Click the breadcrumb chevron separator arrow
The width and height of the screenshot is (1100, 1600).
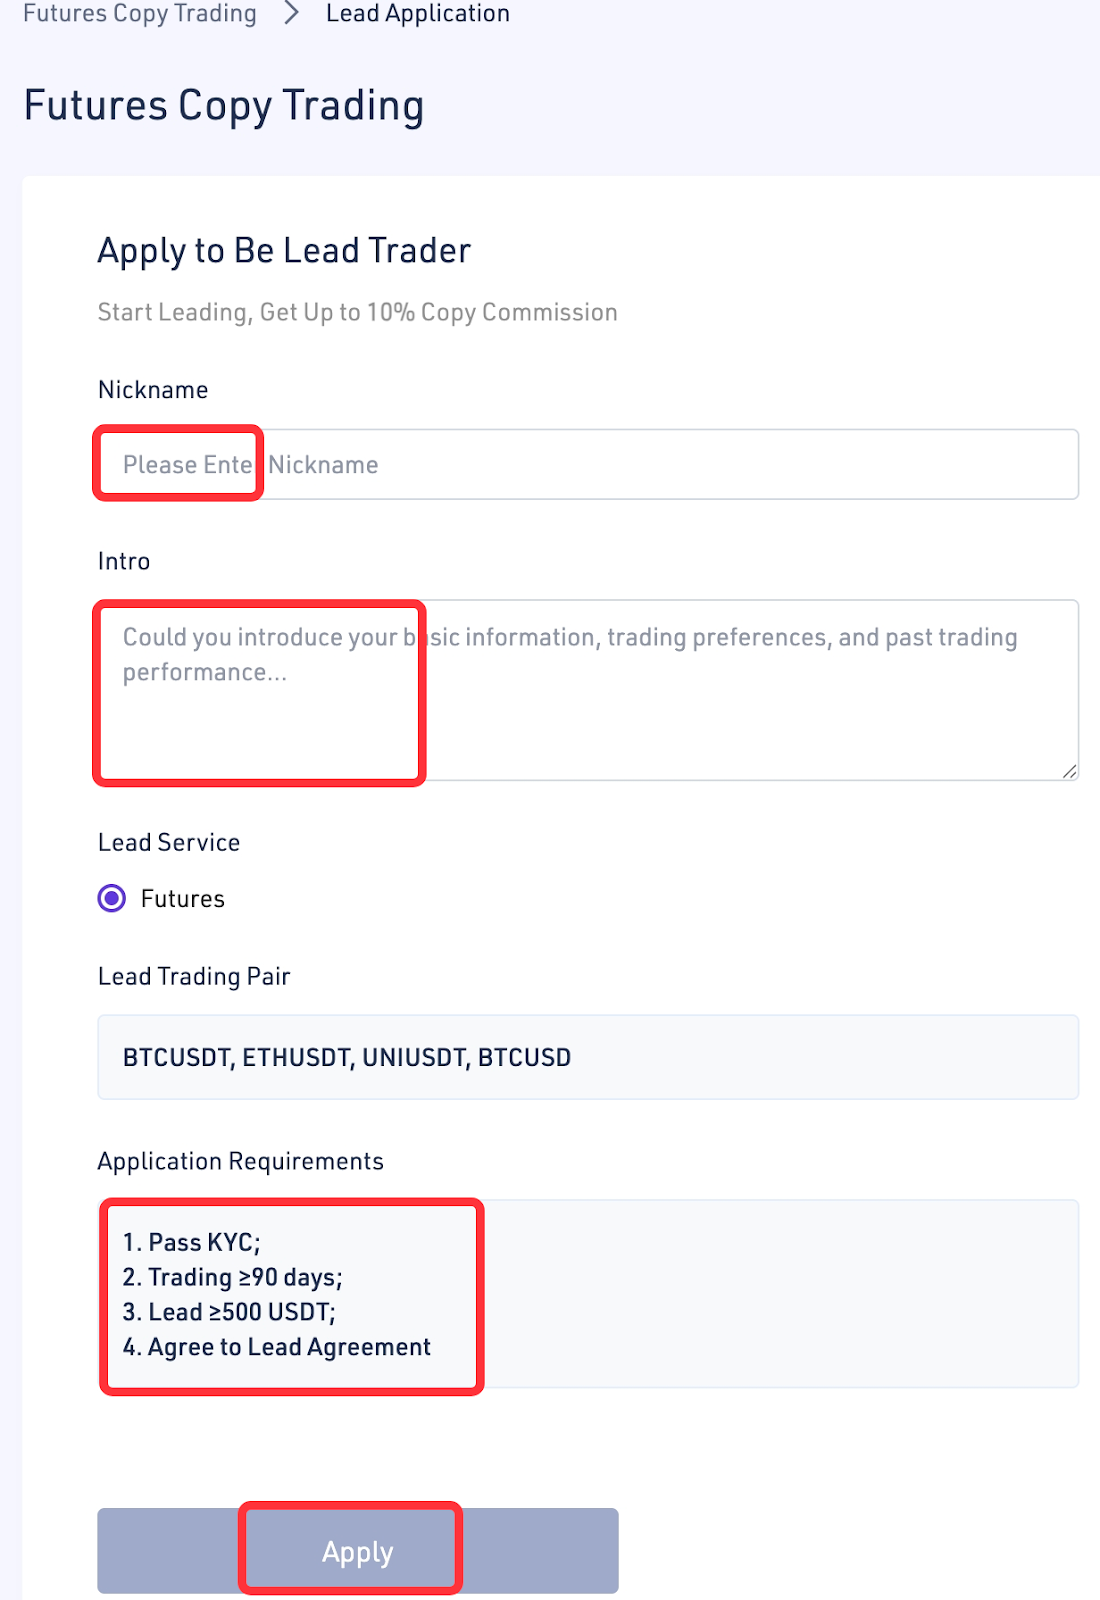(291, 14)
